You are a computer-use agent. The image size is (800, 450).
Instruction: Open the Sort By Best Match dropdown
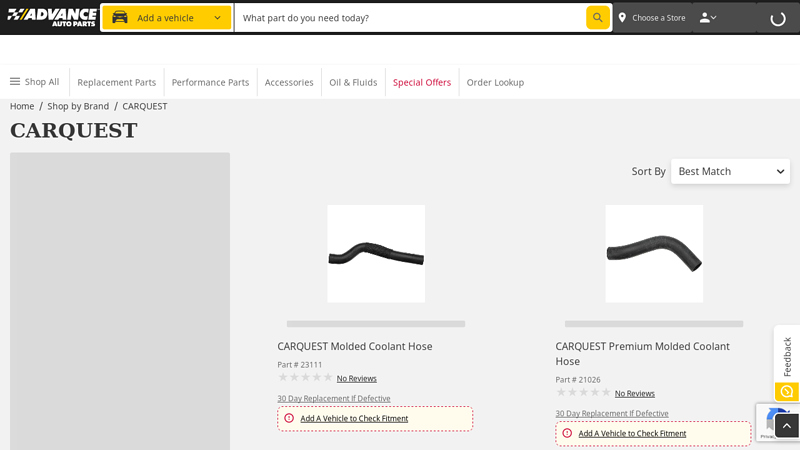[730, 171]
